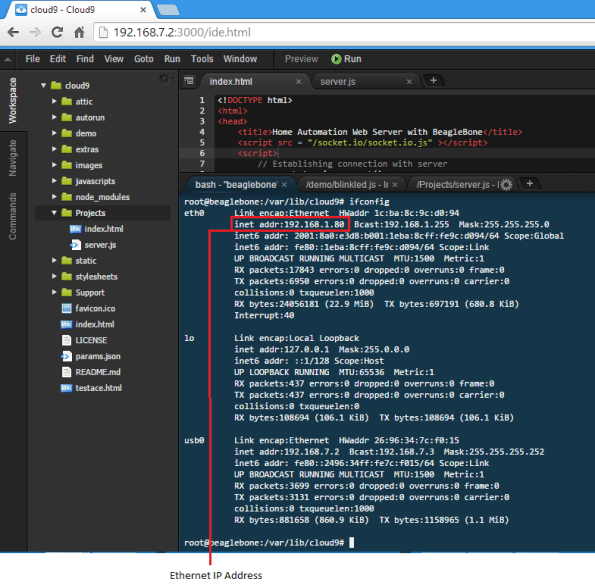595x588 pixels.
Task: Select index.html inside Projects folder
Action: [104, 229]
